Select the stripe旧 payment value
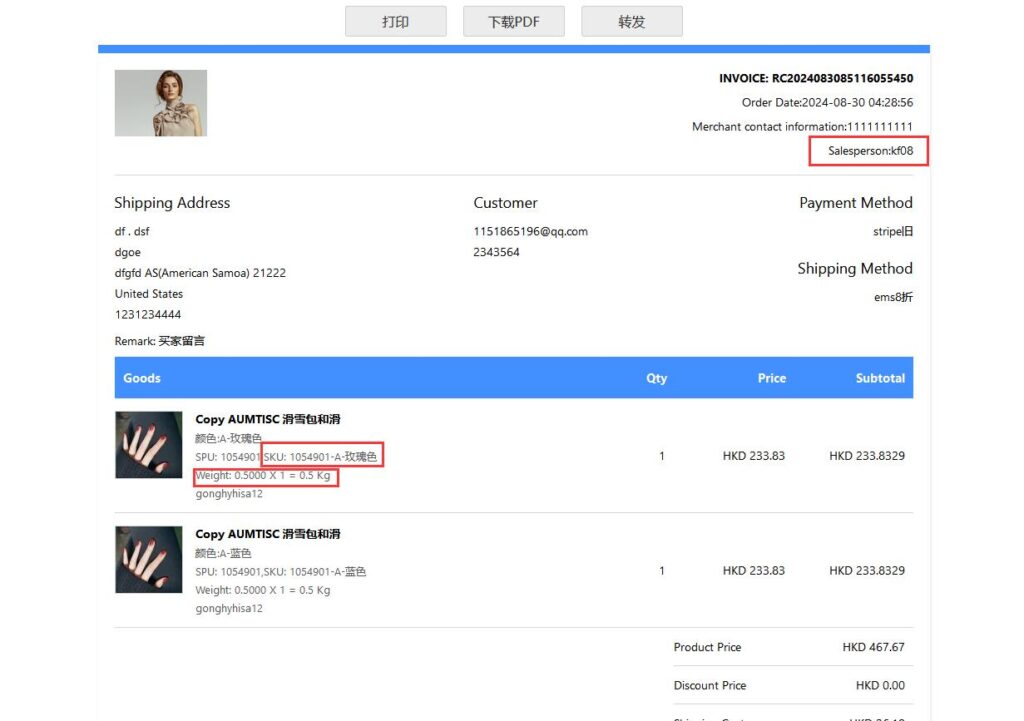 [x=893, y=231]
